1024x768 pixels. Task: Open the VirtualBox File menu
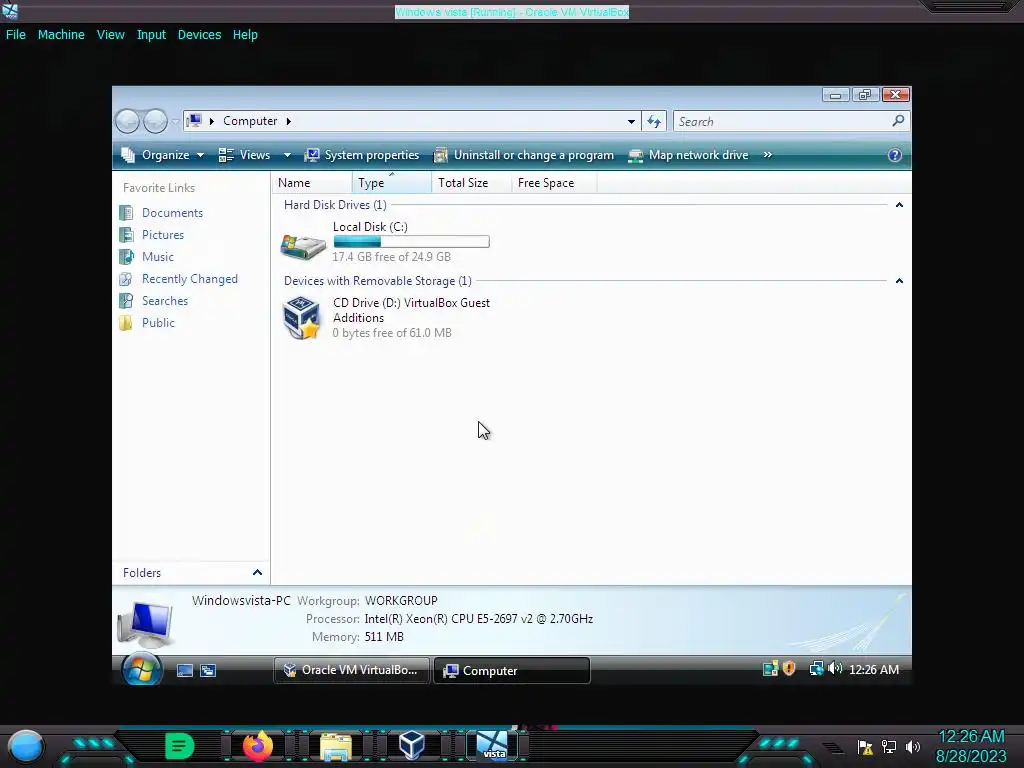16,35
